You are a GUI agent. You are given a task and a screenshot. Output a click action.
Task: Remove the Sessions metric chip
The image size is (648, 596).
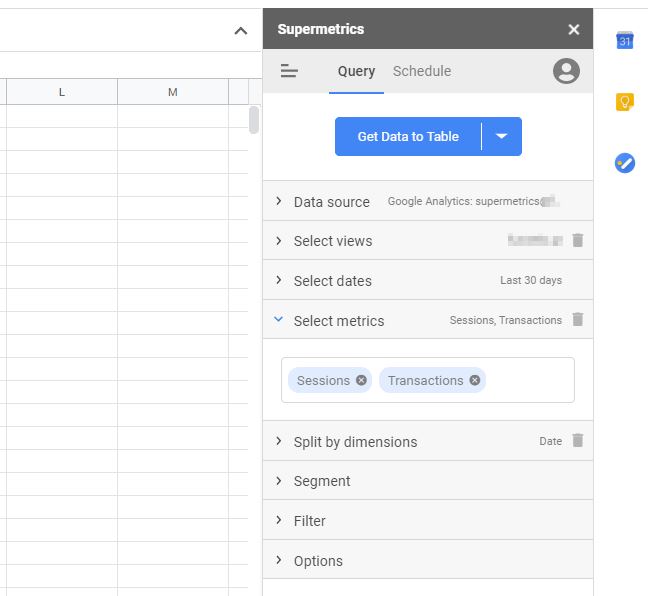point(361,380)
